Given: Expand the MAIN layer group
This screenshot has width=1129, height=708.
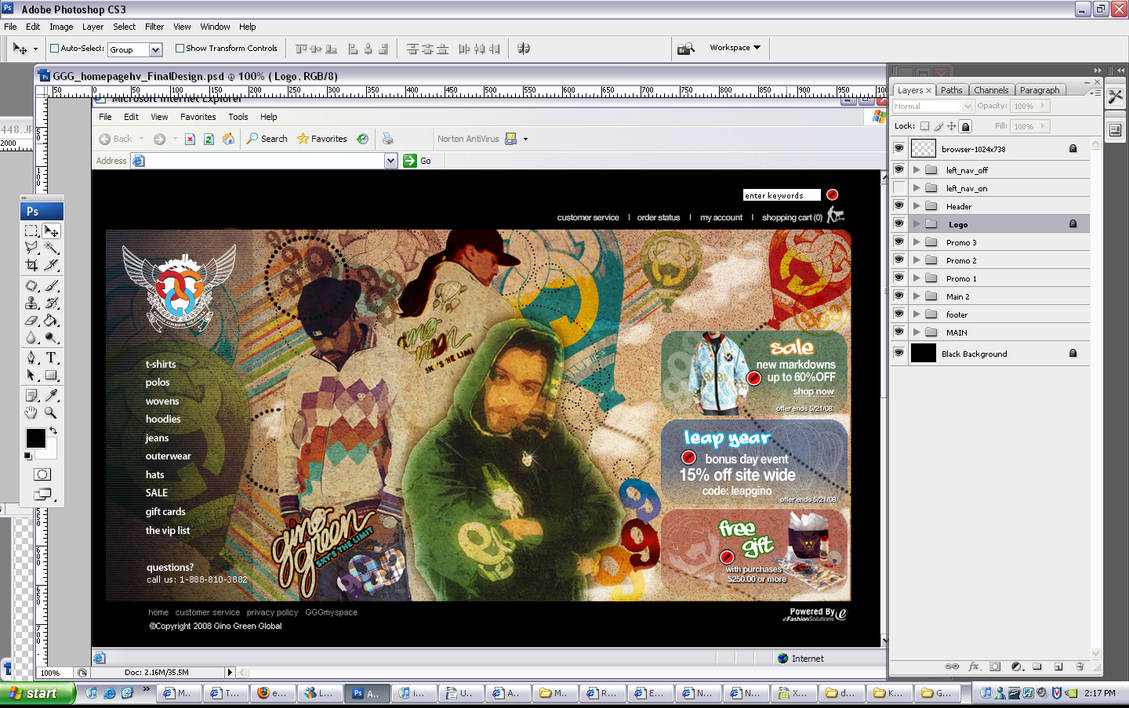Looking at the screenshot, I should pos(916,332).
